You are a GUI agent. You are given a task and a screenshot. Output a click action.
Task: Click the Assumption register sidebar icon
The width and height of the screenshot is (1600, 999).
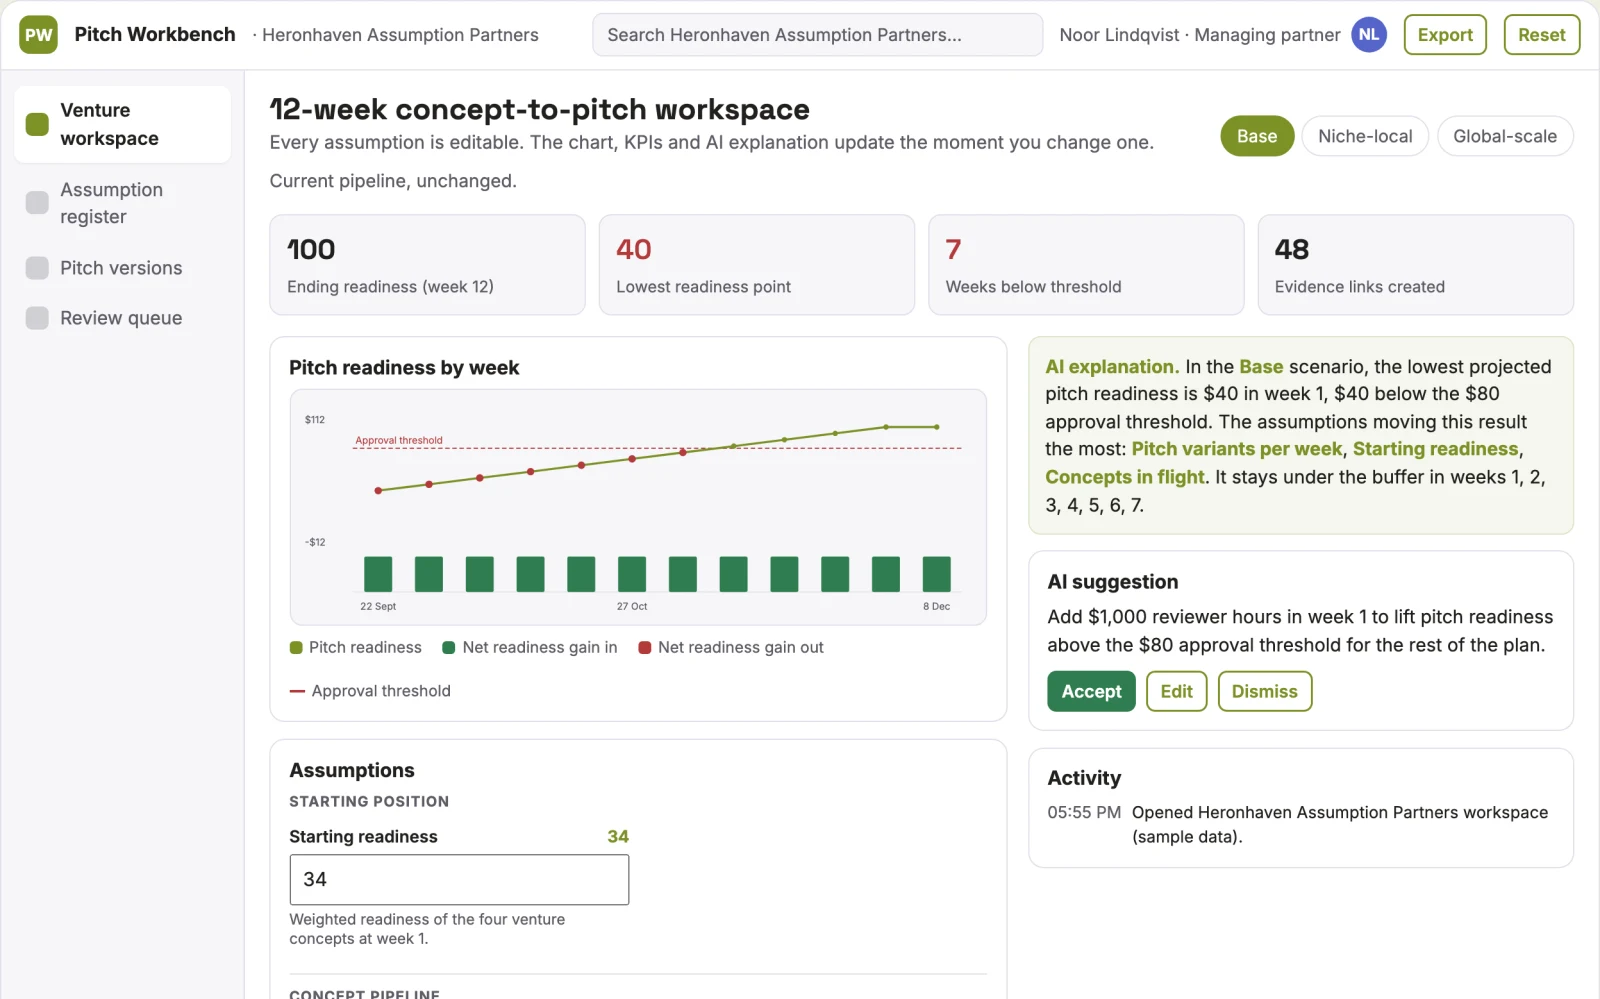37,203
